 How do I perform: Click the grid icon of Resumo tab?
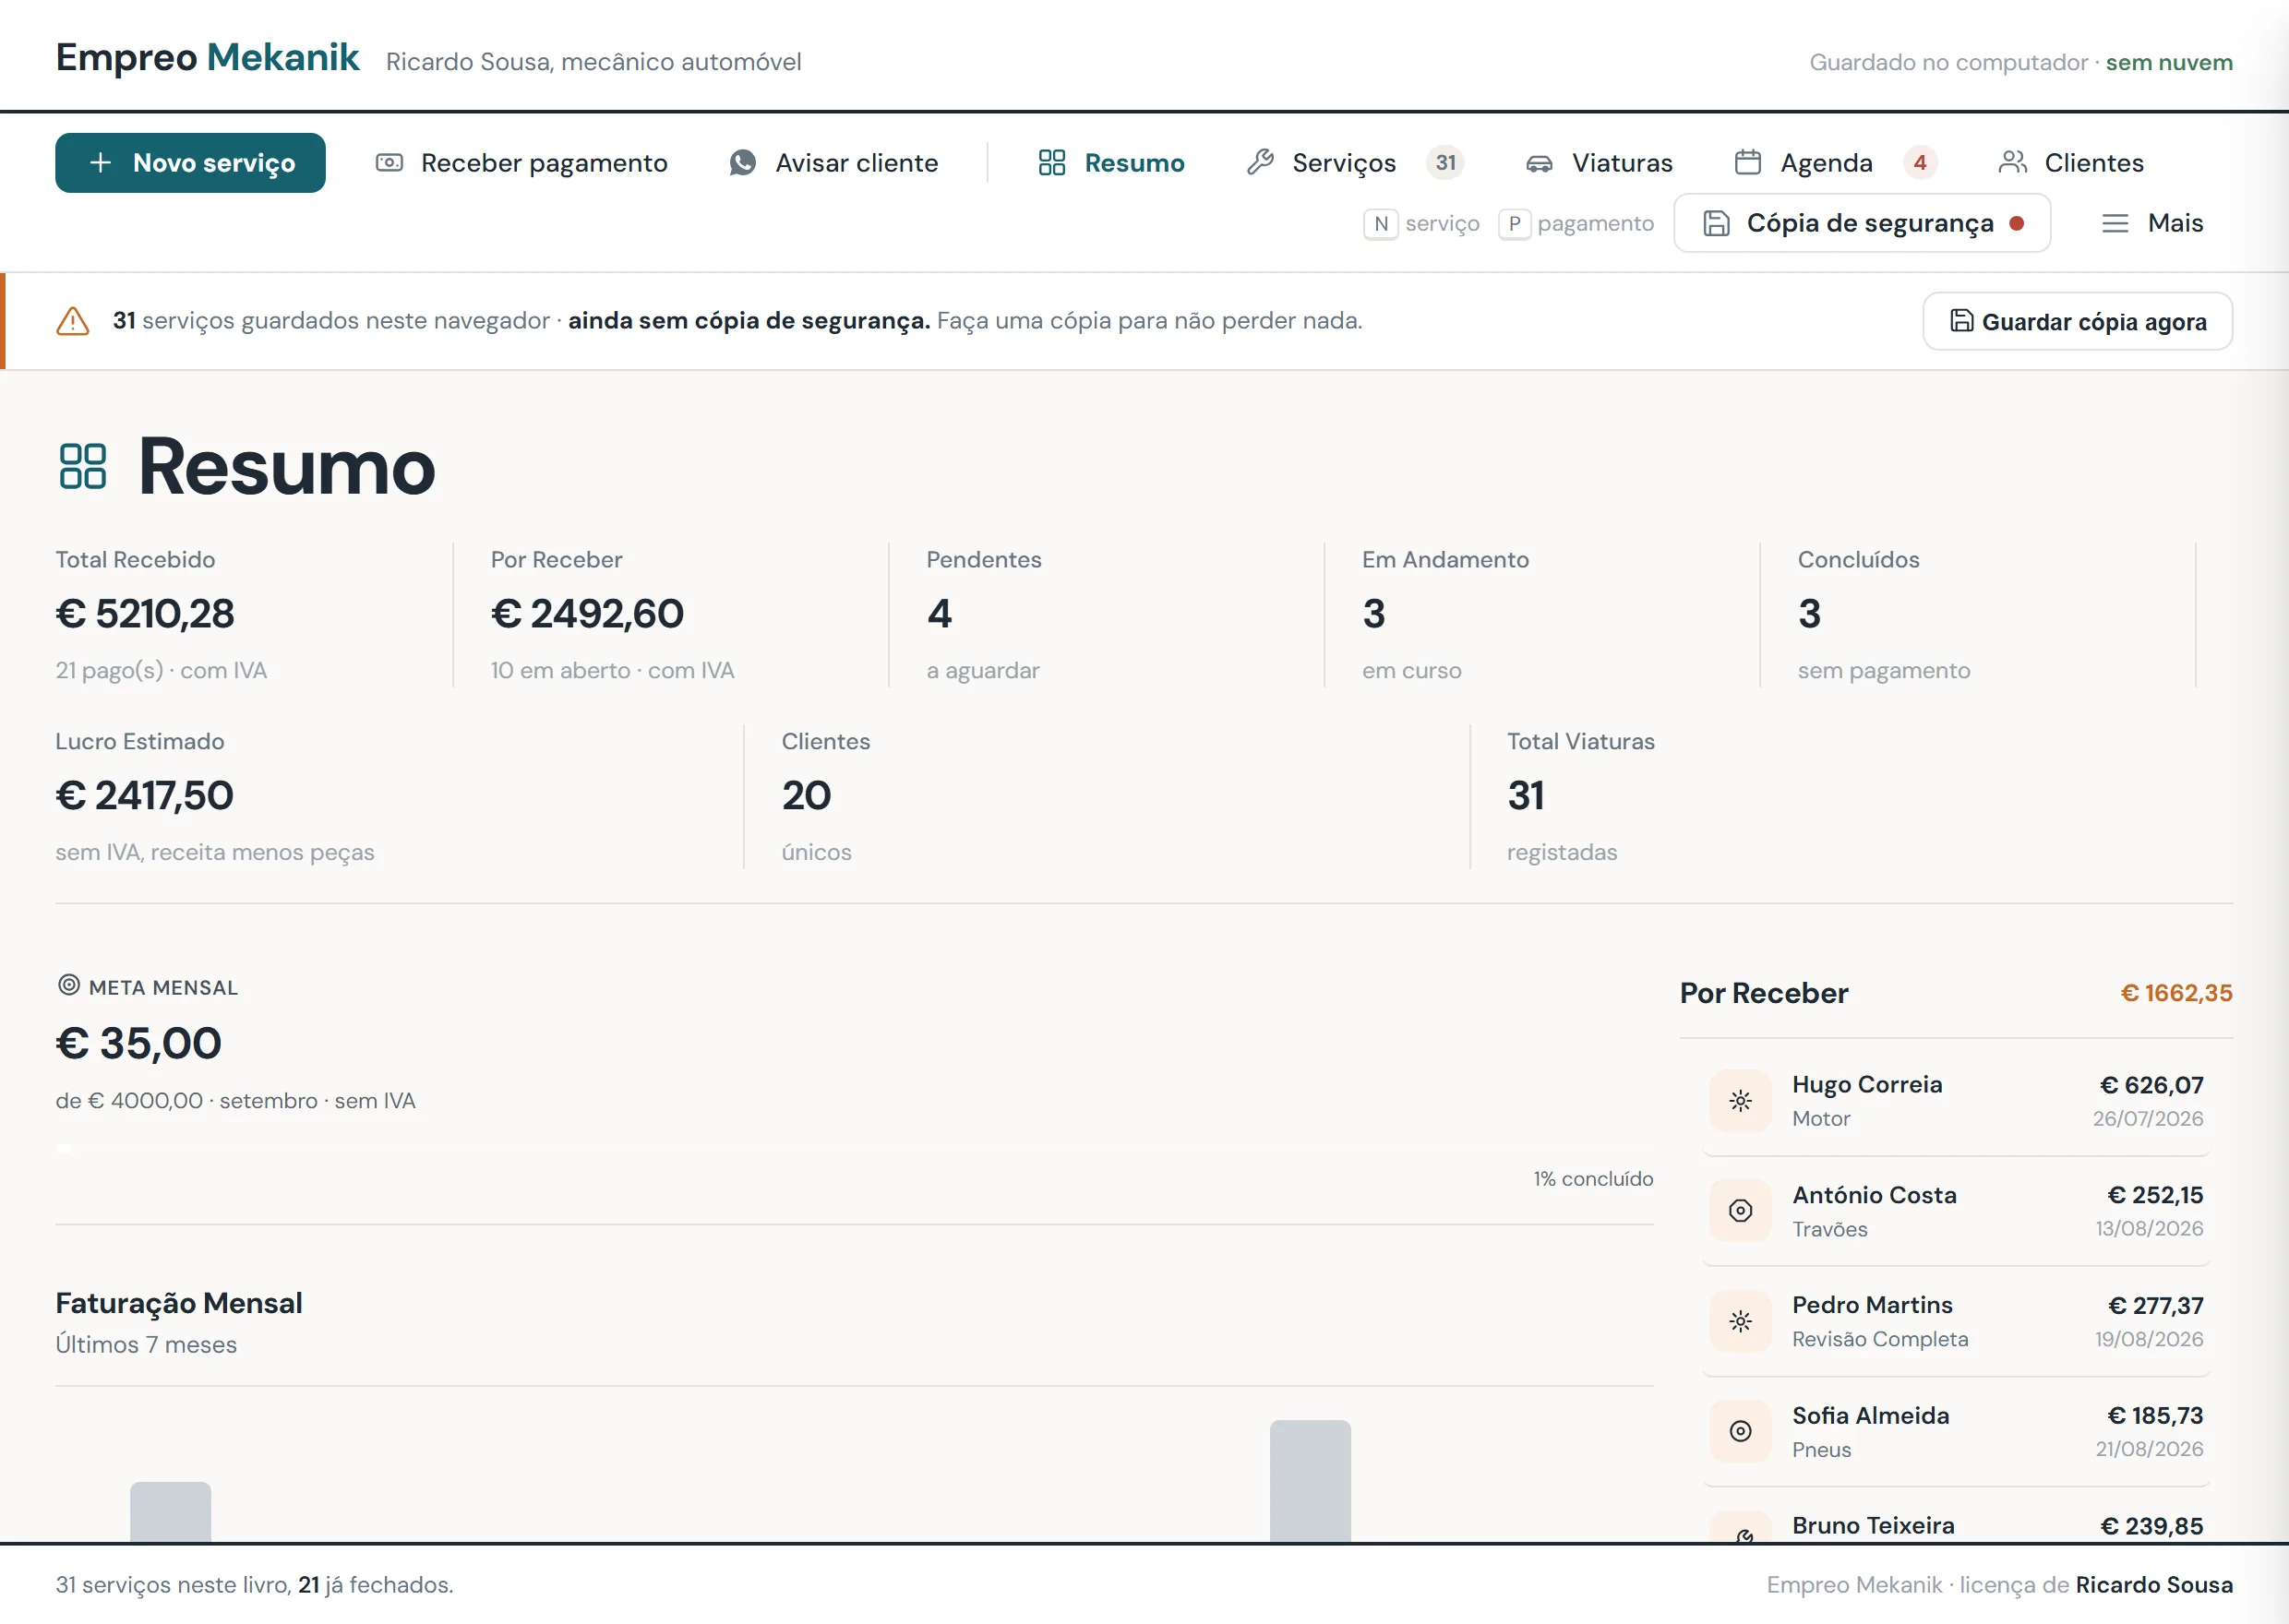1052,162
